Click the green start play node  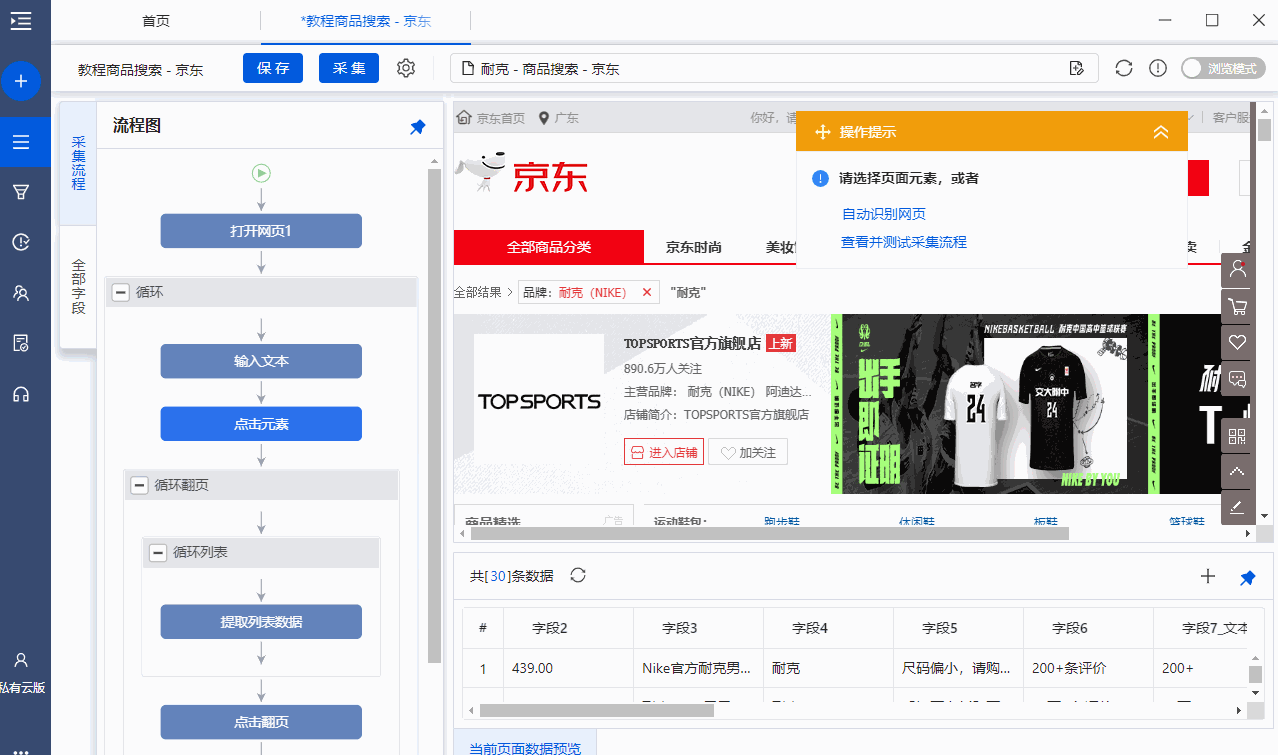tap(261, 173)
